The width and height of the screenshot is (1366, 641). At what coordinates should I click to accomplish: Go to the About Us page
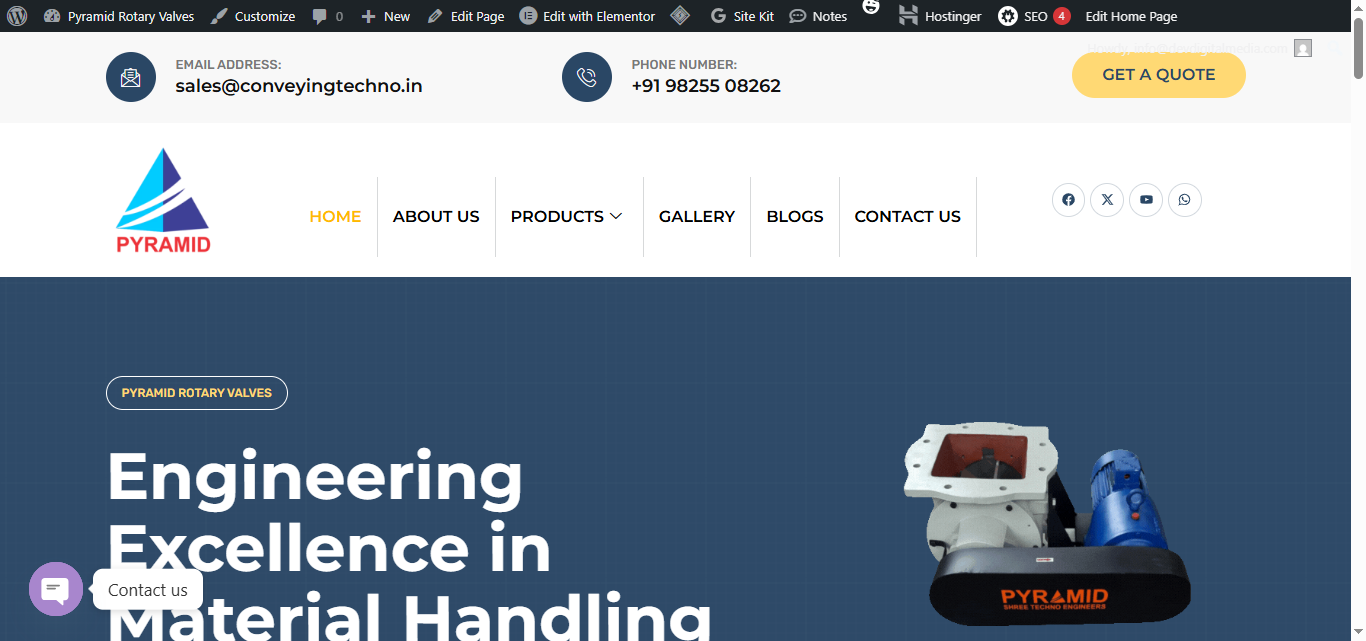436,216
